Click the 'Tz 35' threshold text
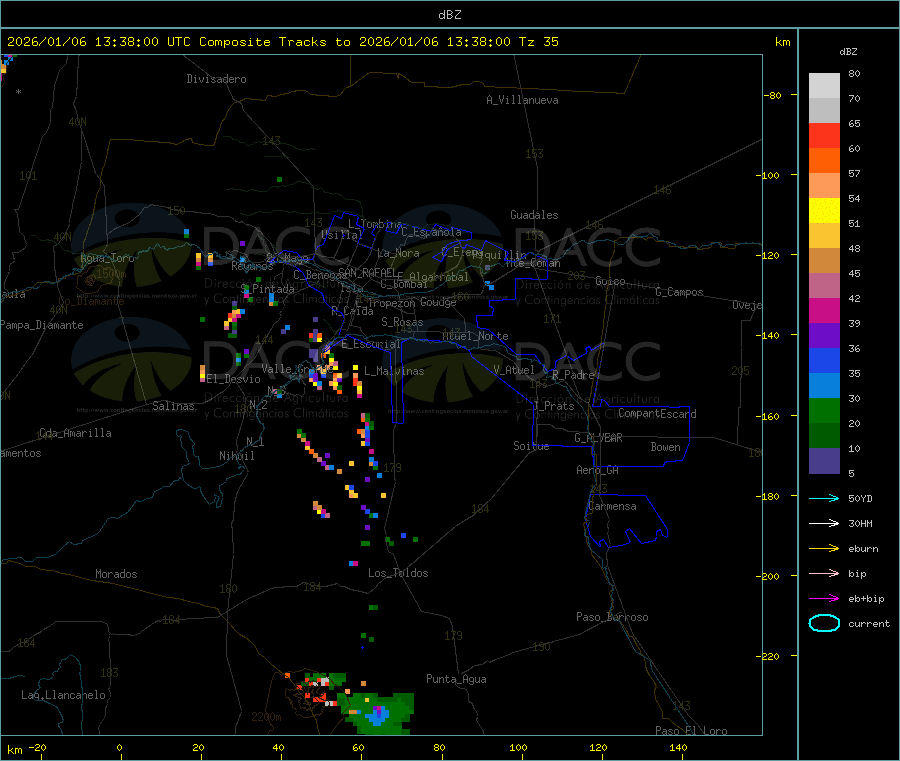The width and height of the screenshot is (900, 761). (x=538, y=42)
